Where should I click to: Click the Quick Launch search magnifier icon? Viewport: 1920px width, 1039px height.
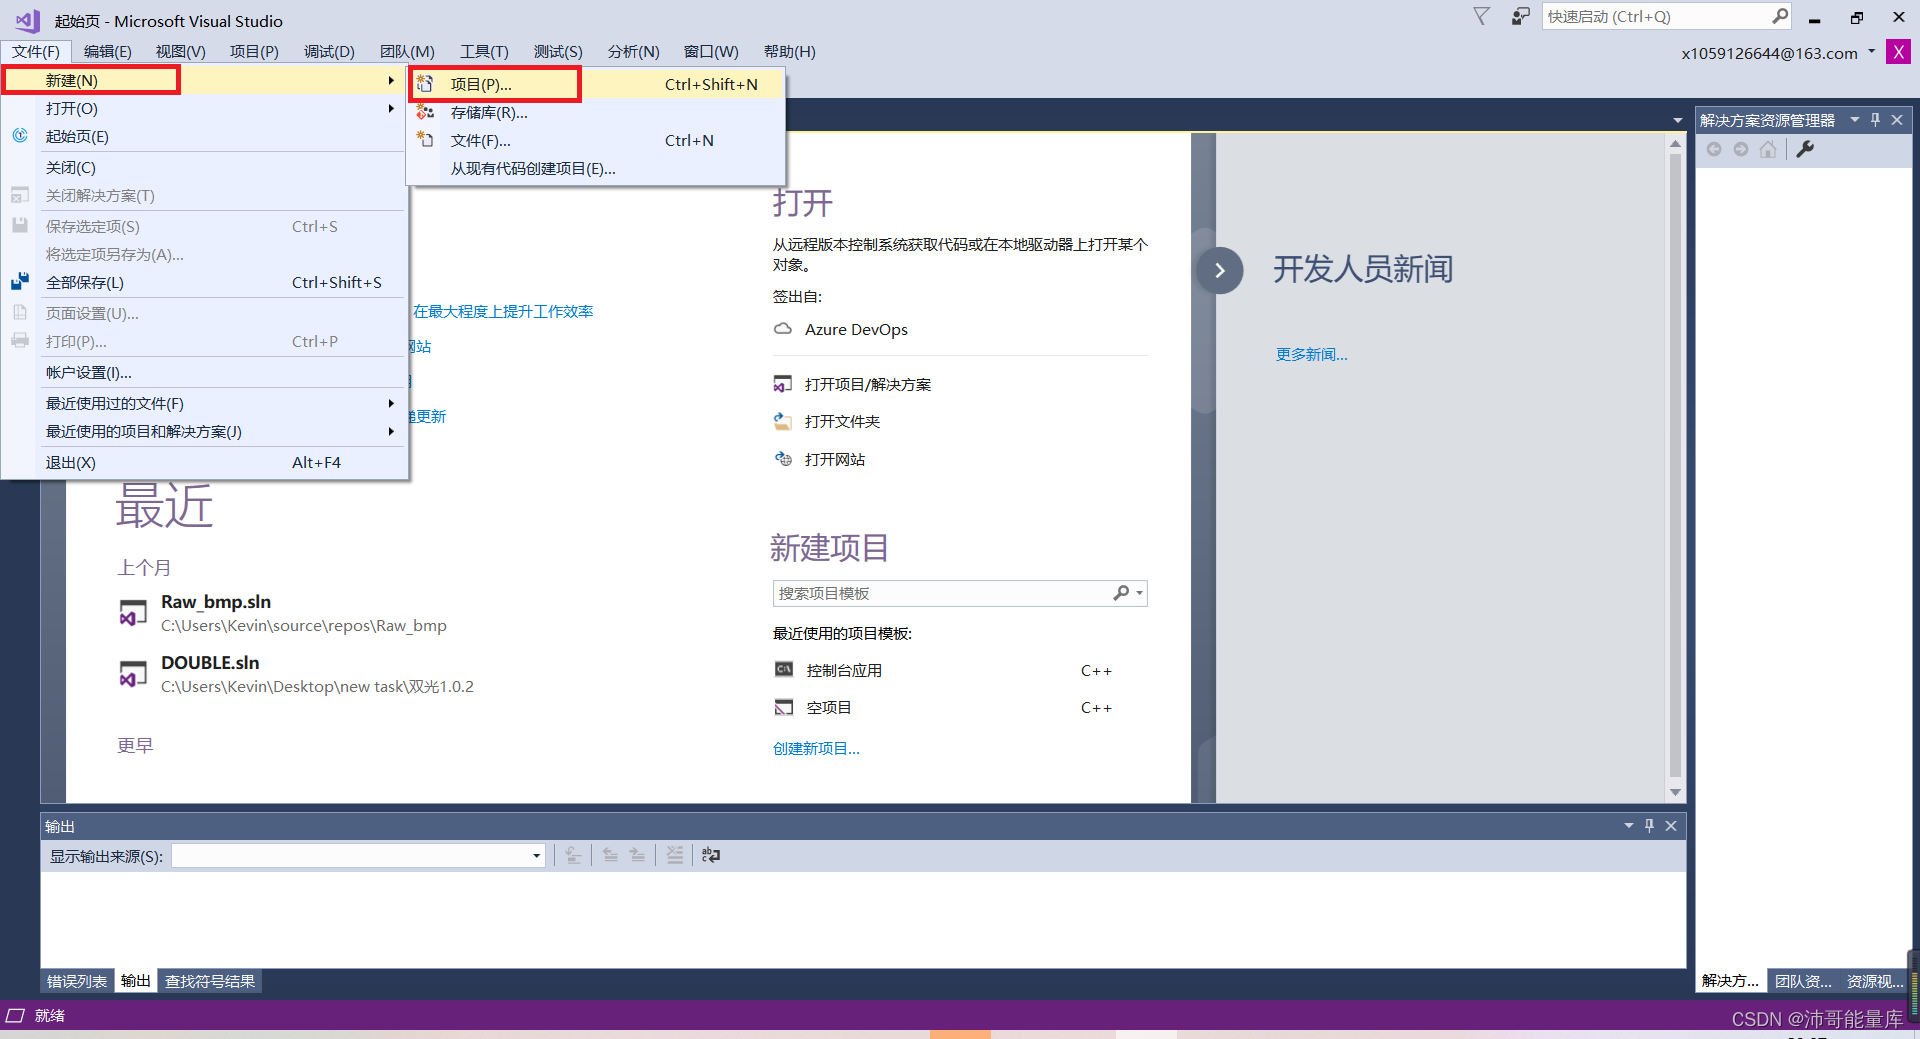pos(1780,16)
